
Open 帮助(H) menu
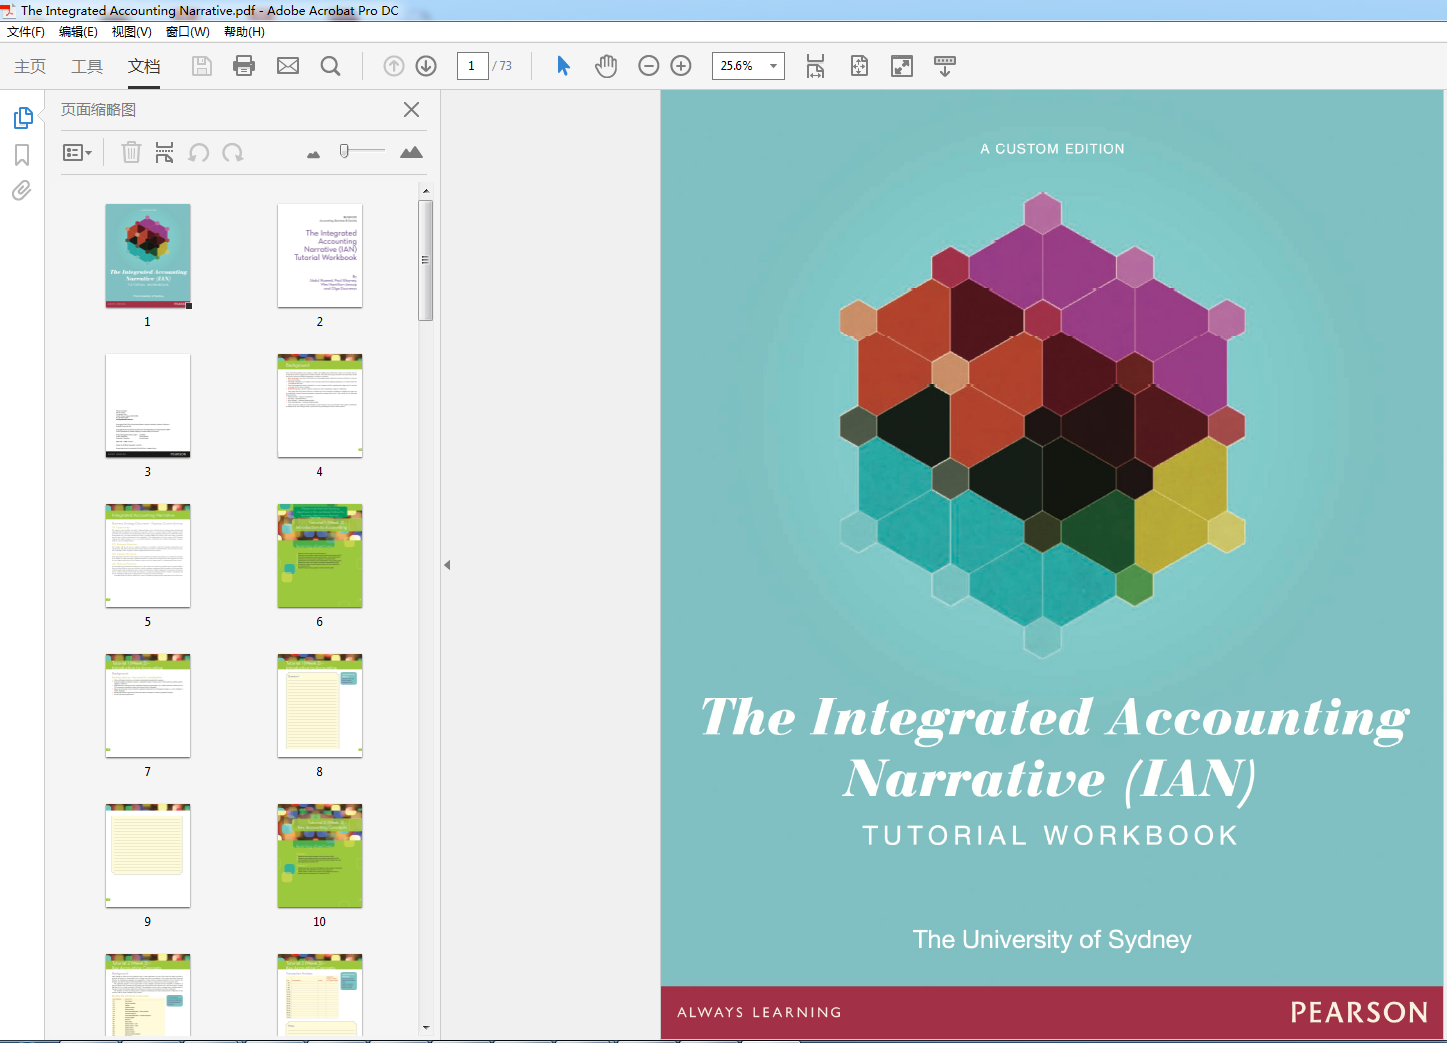[x=244, y=32]
